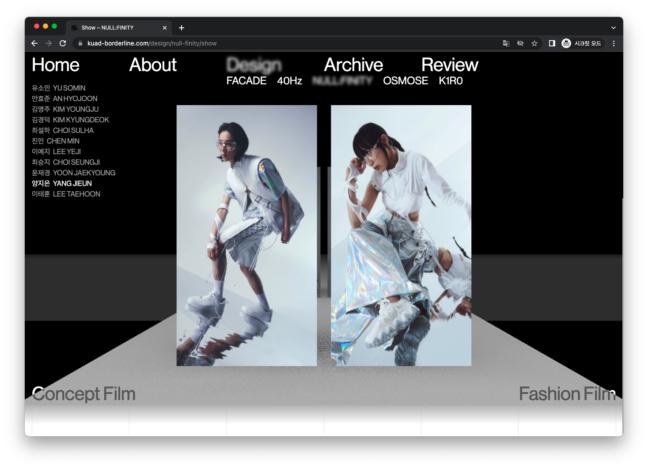
Task: Close the Show – NULL:FINITY tab
Action: pyautogui.click(x=165, y=27)
